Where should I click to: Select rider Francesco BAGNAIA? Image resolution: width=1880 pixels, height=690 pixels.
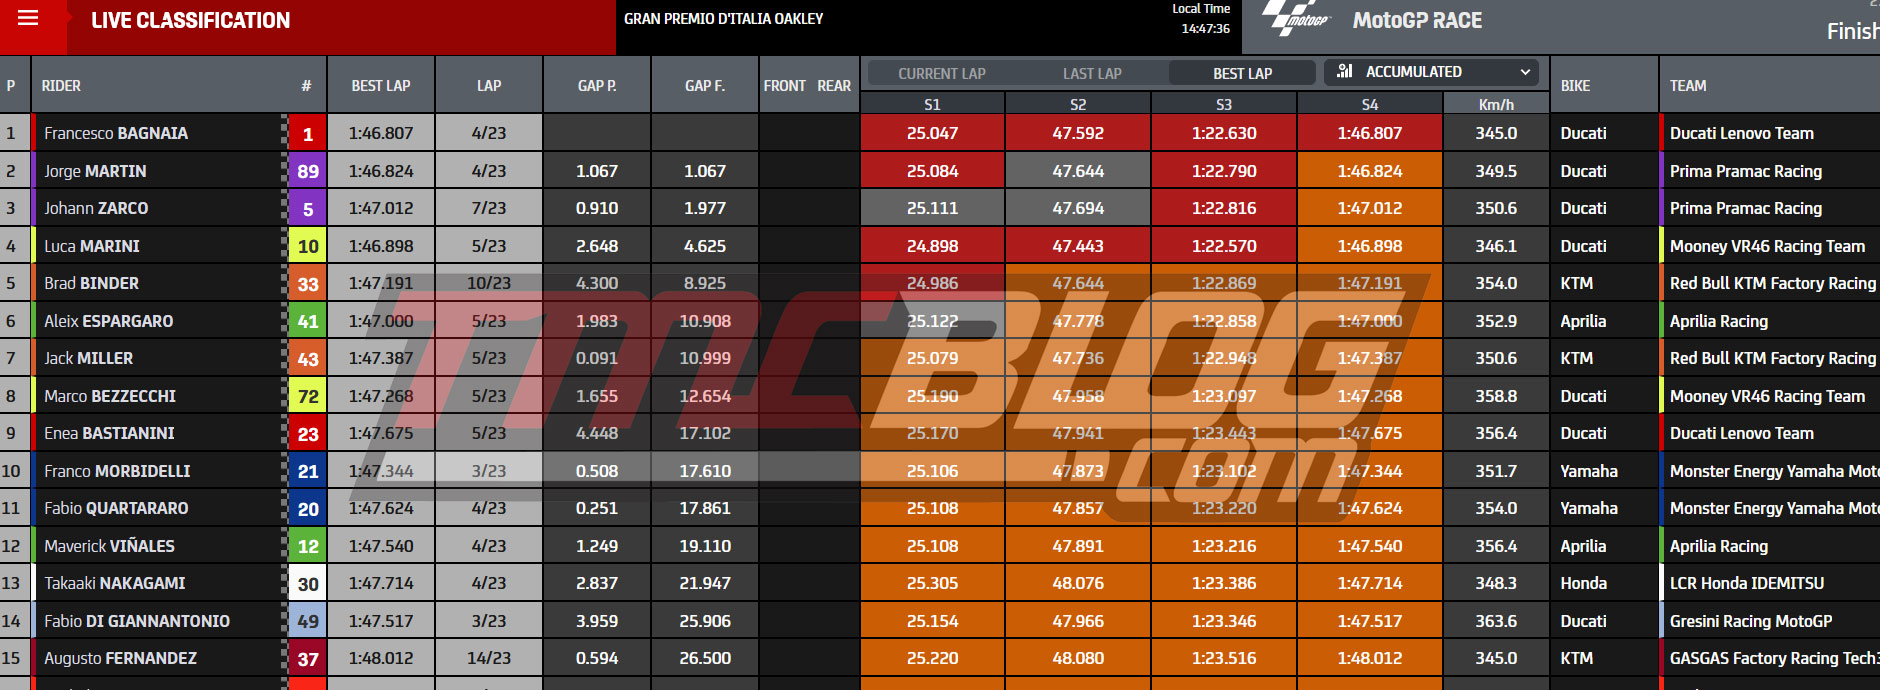pyautogui.click(x=116, y=133)
